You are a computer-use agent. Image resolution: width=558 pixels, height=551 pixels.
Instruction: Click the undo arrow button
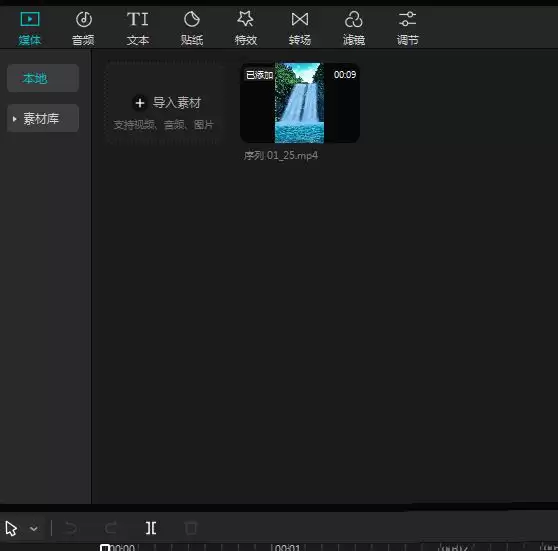[x=71, y=528]
